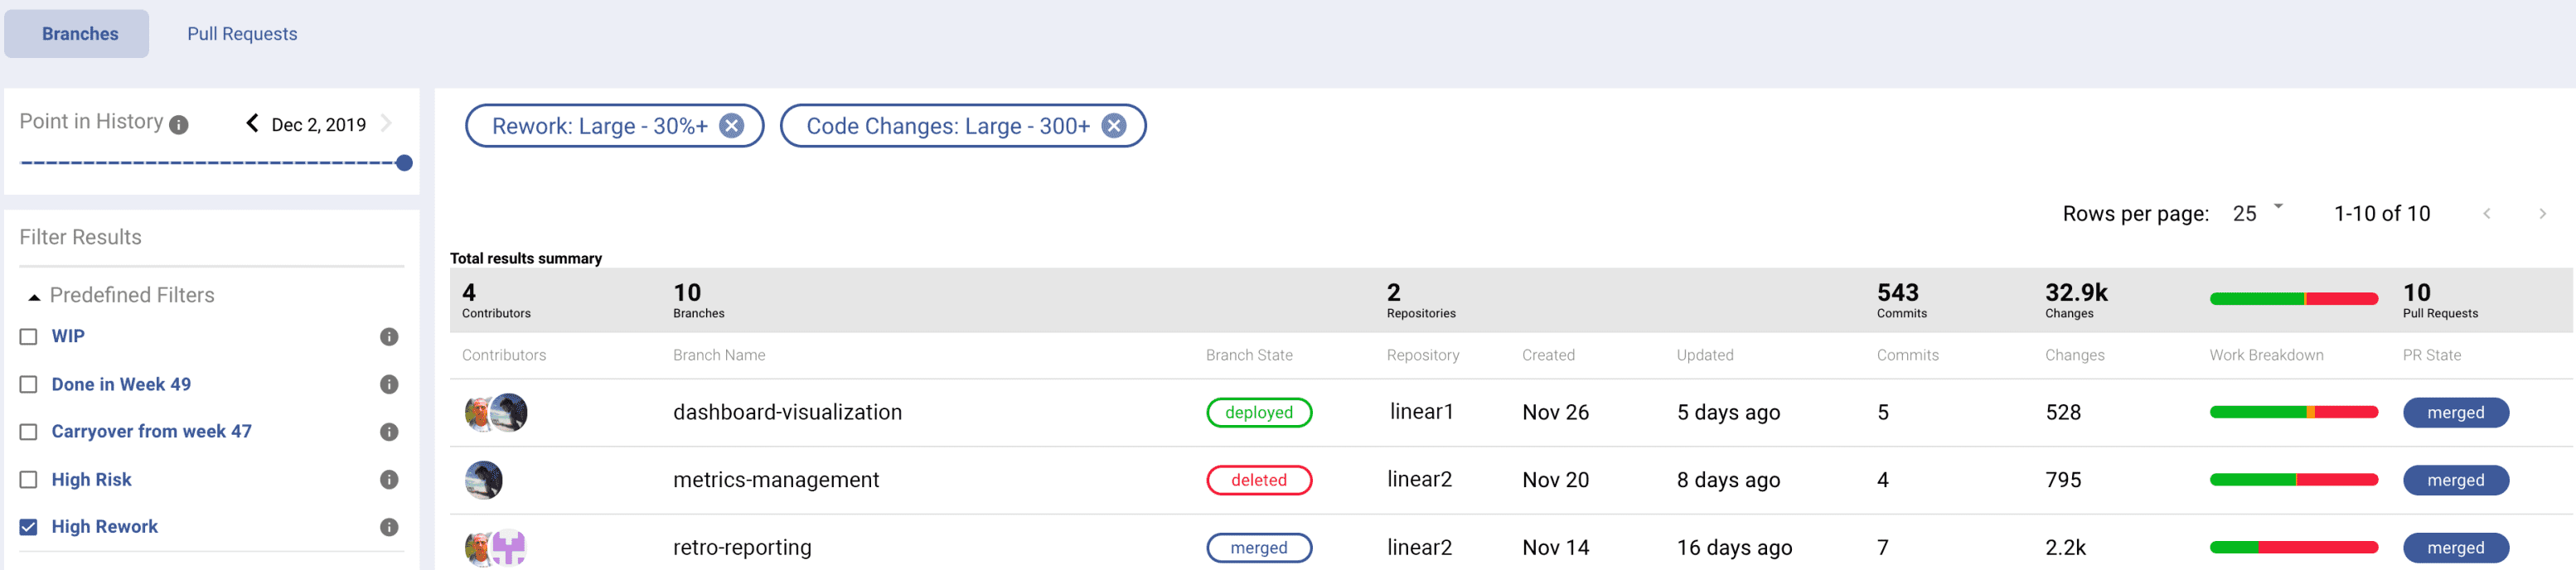Uncheck the High Rework checkbox
Screen dimensions: 2576x570
pos(29,527)
